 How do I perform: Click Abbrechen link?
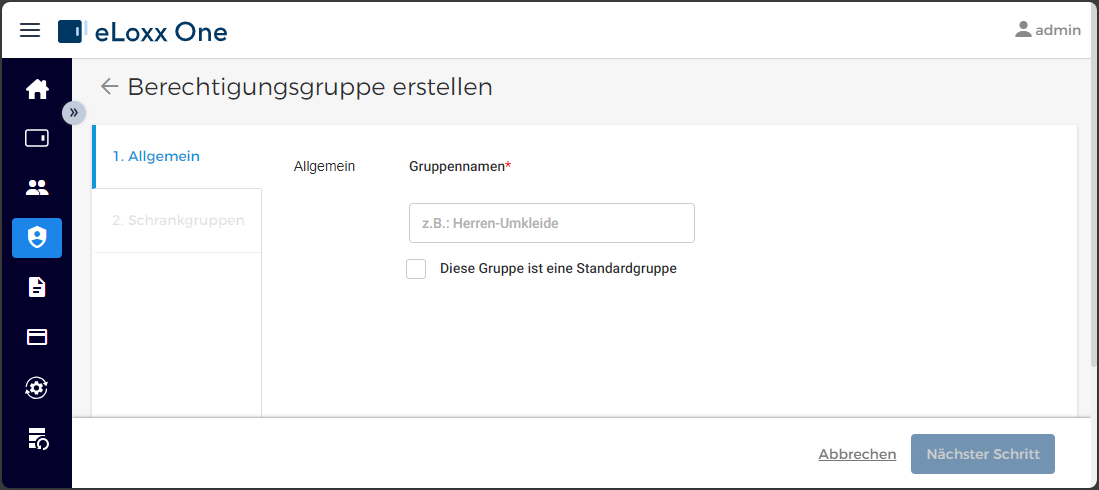coord(857,454)
